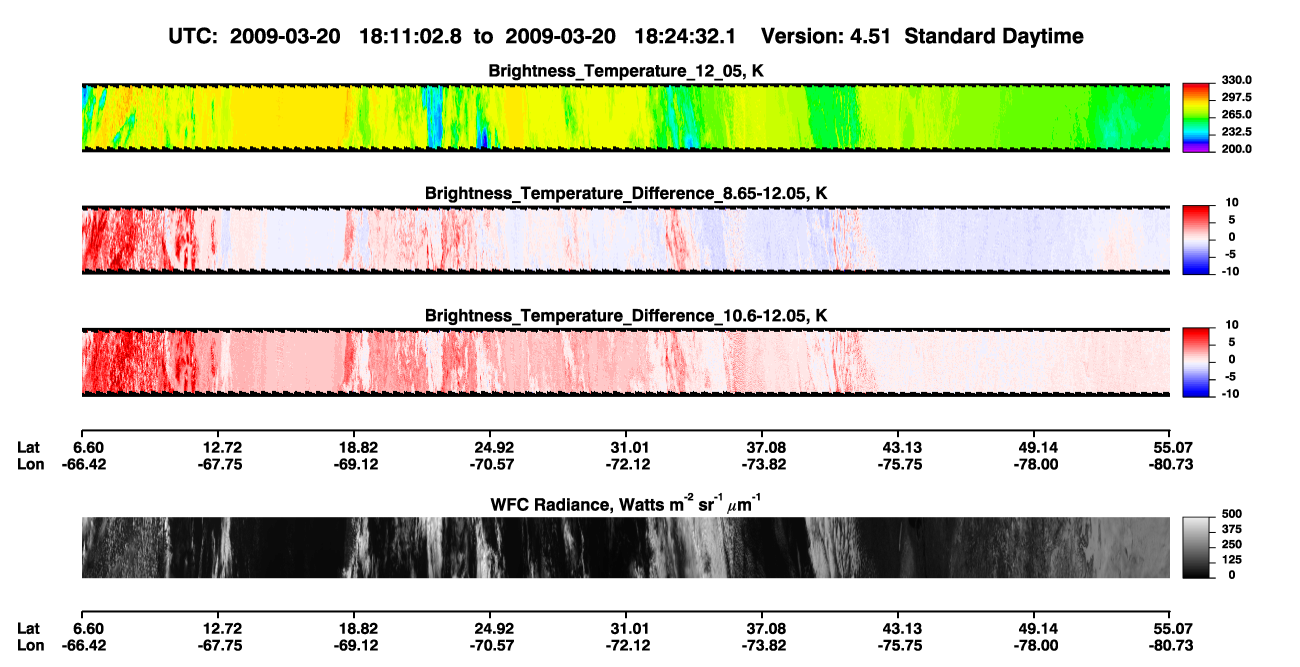Click upper axis latitude value 18.82
Image resolution: width=1300 pixels, height=667 pixels.
click(x=353, y=447)
